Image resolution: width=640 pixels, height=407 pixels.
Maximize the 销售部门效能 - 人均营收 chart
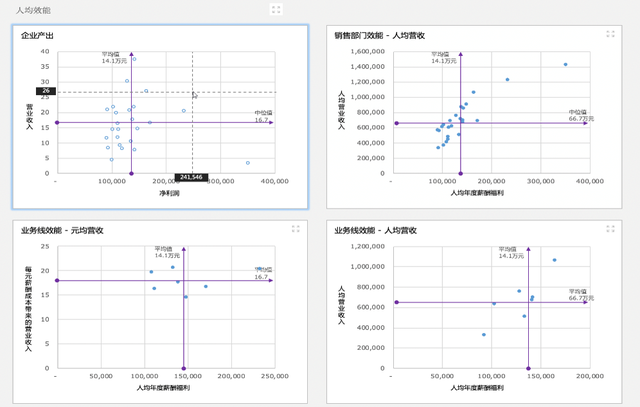tap(610, 34)
